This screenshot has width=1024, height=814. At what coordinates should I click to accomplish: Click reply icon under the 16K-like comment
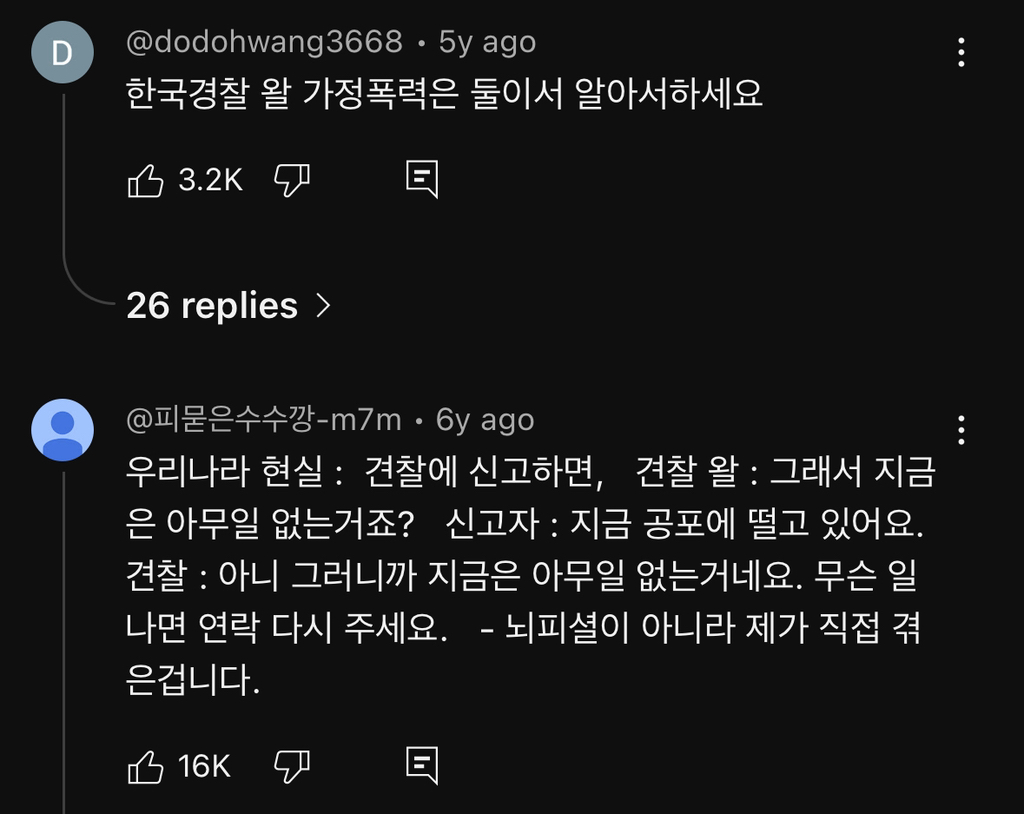pyautogui.click(x=421, y=766)
